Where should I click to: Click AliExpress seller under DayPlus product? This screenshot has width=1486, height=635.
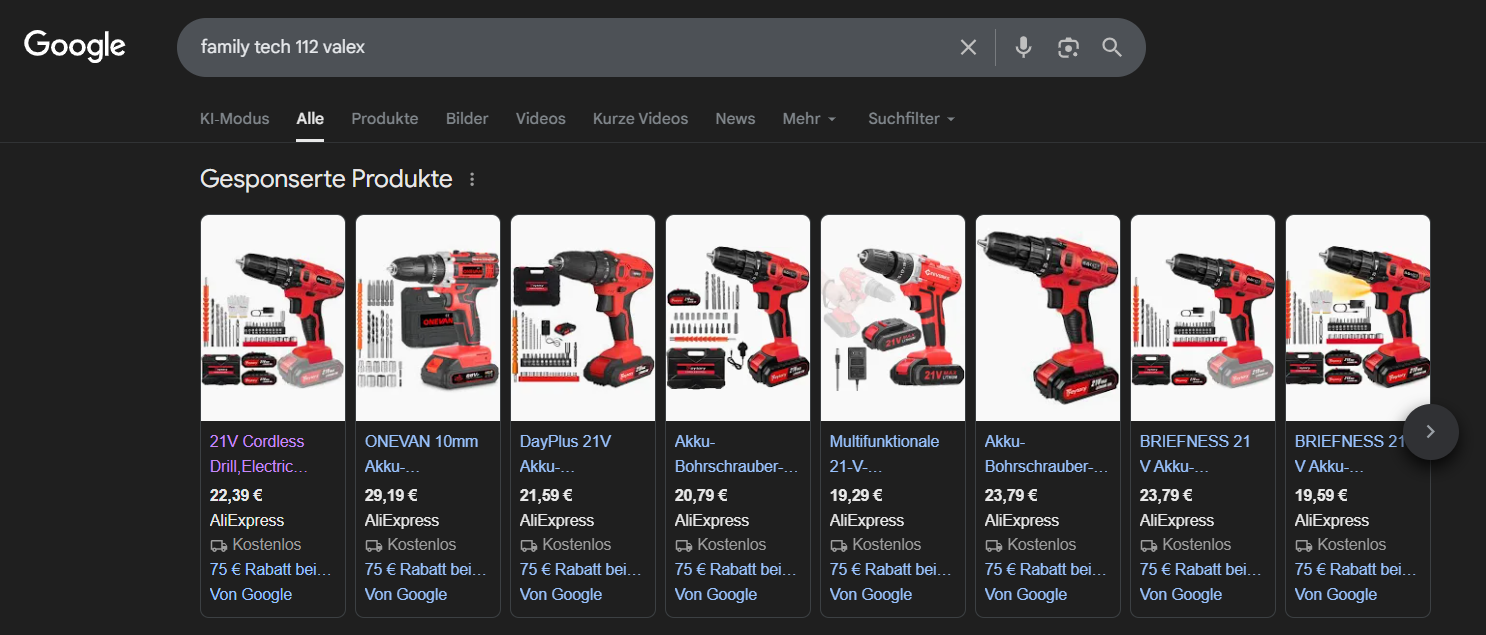[x=557, y=520]
